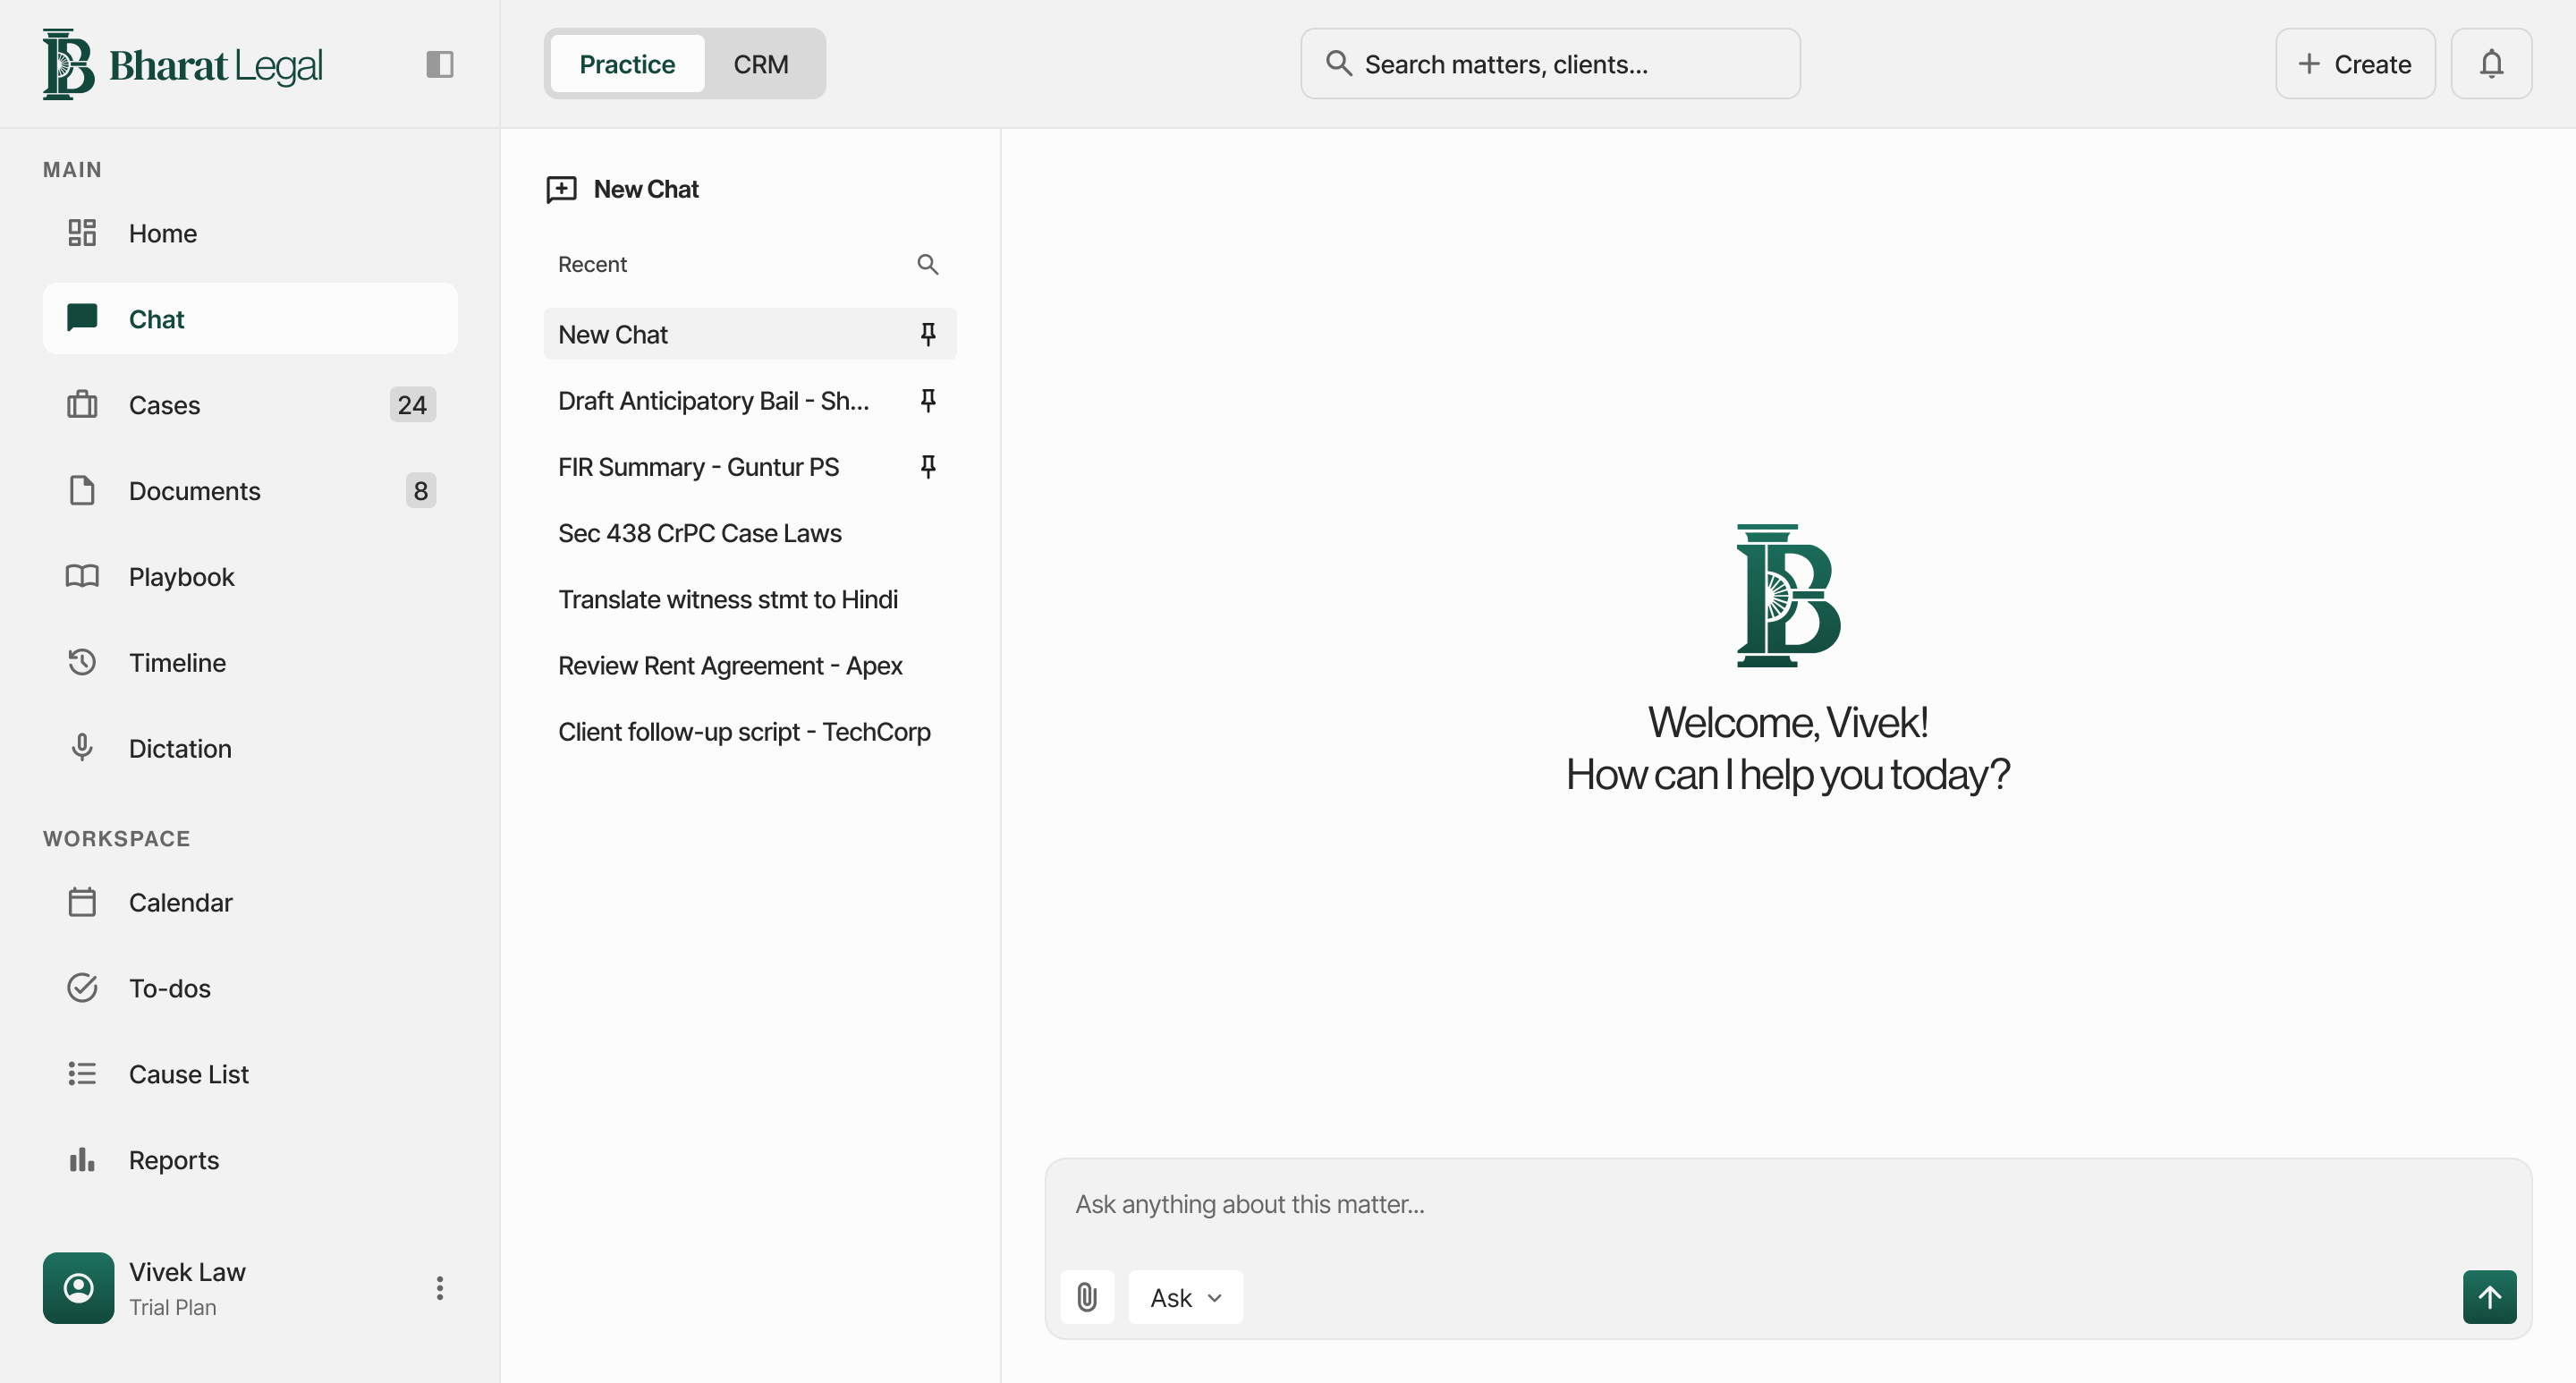
Task: Click the Recent heading label
Action: 592,264
